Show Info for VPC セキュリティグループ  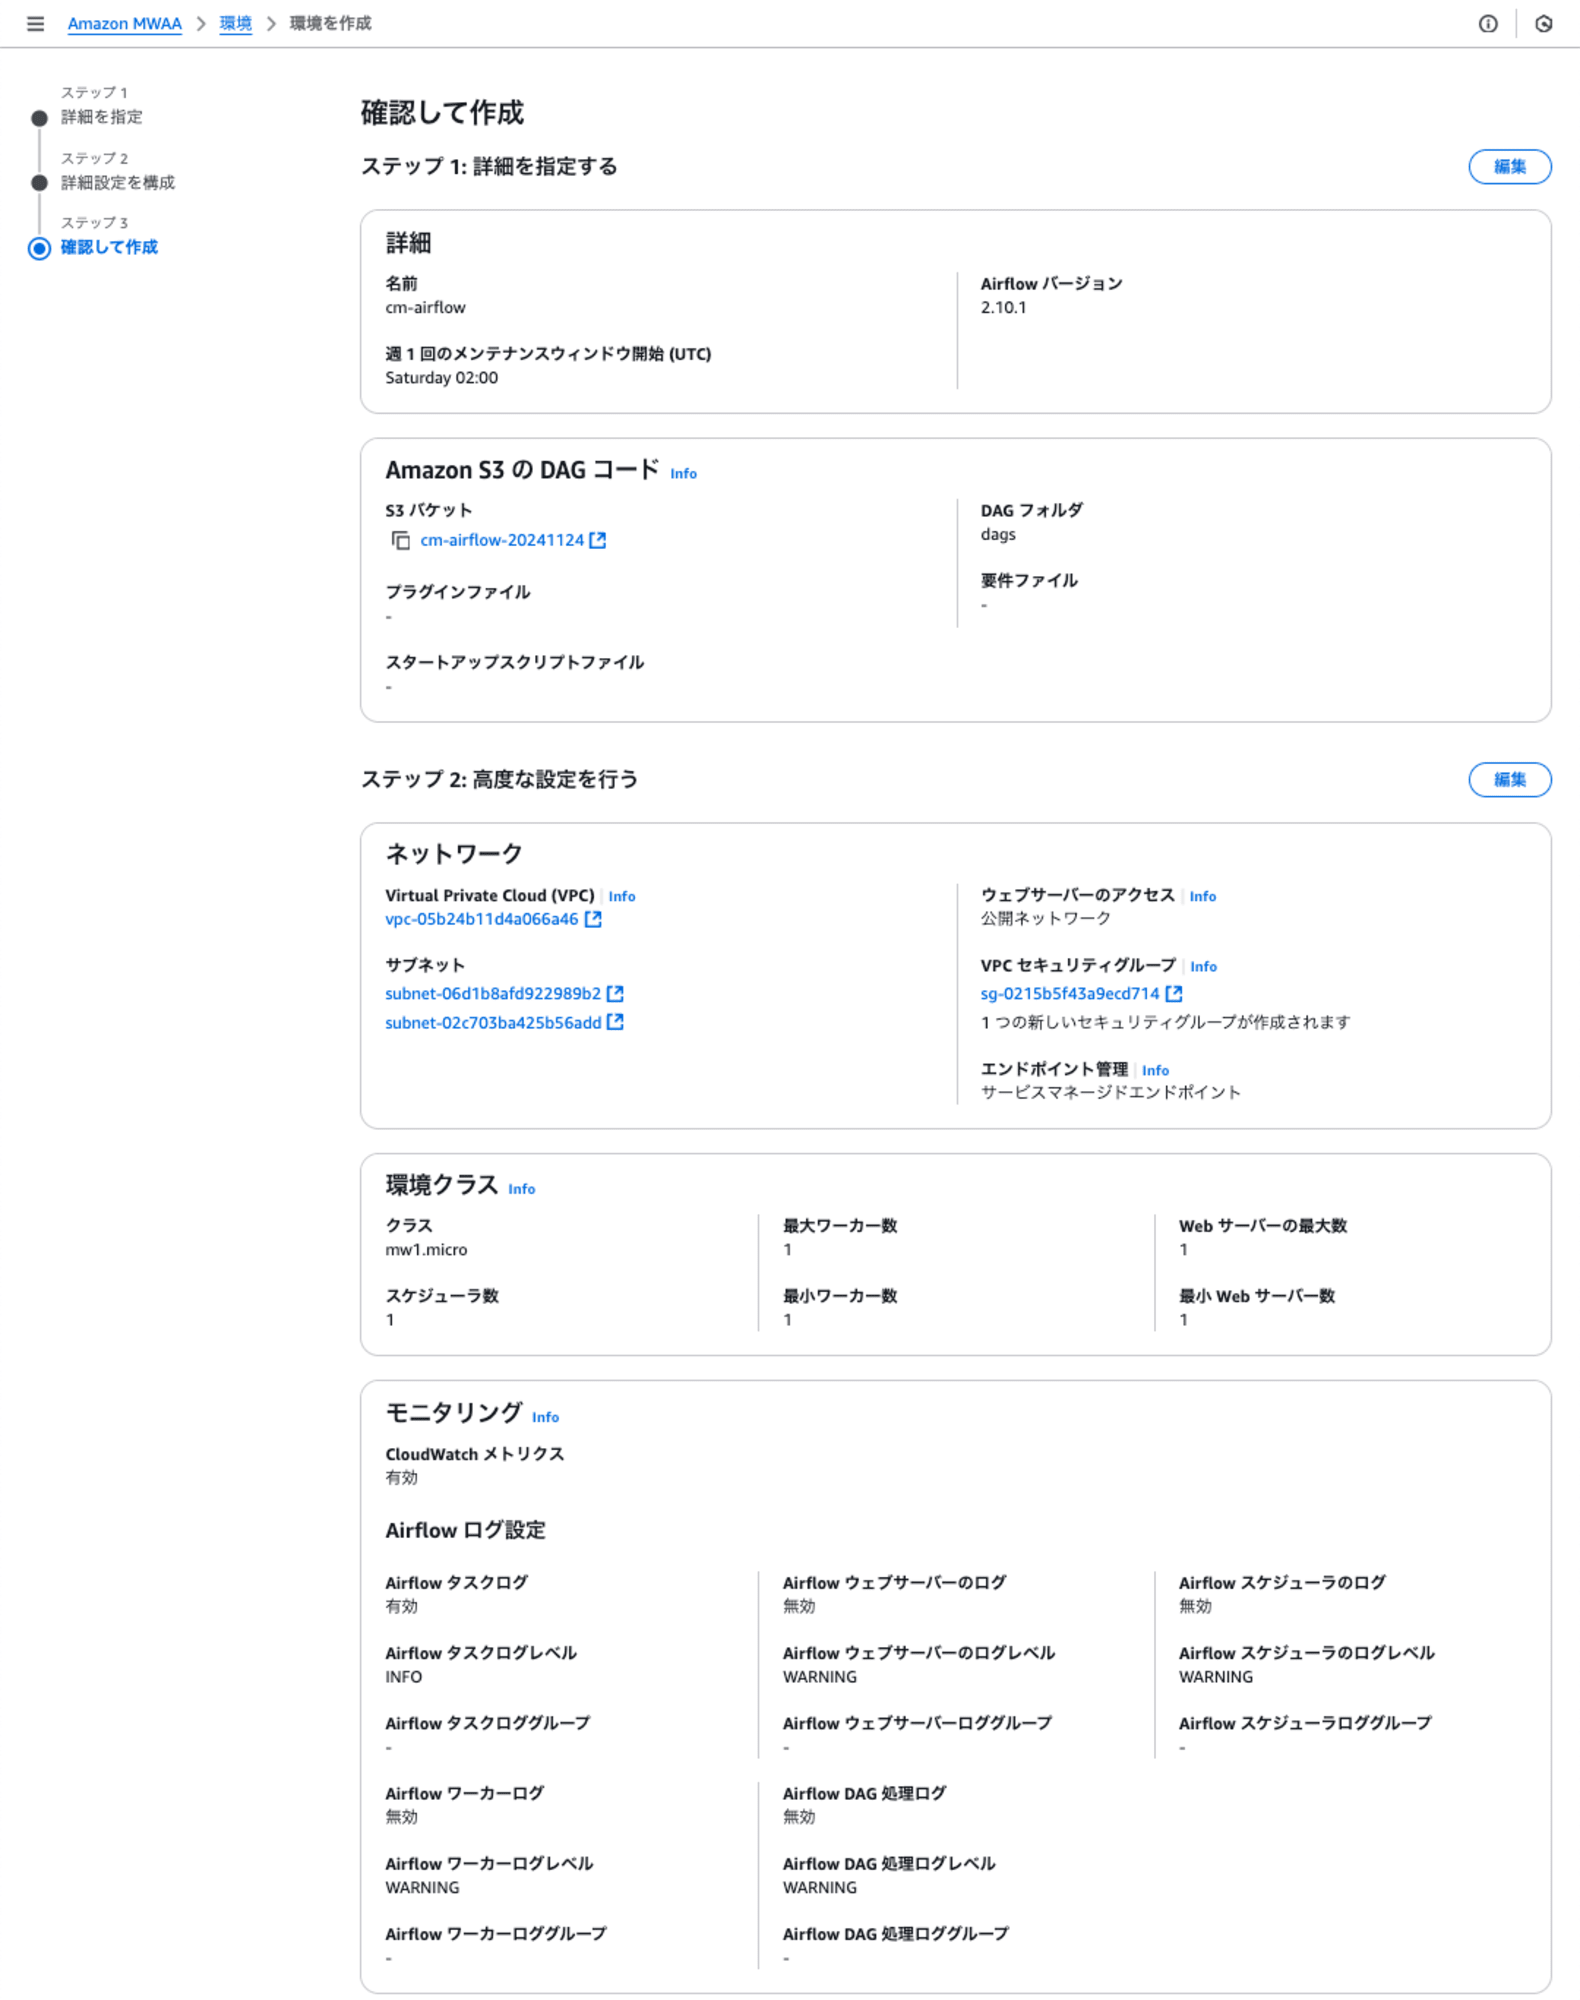(x=1204, y=966)
